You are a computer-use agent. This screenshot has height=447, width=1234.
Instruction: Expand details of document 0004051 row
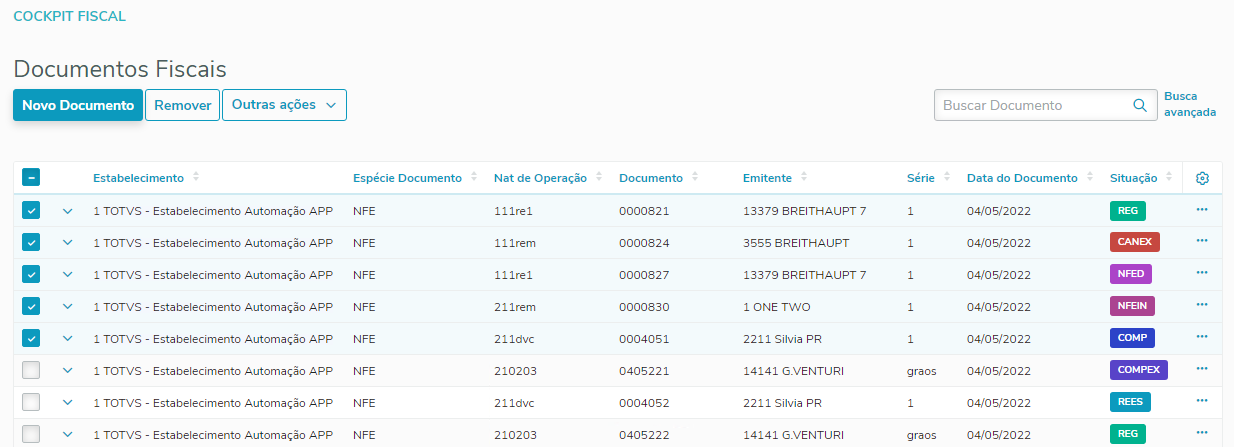(68, 339)
